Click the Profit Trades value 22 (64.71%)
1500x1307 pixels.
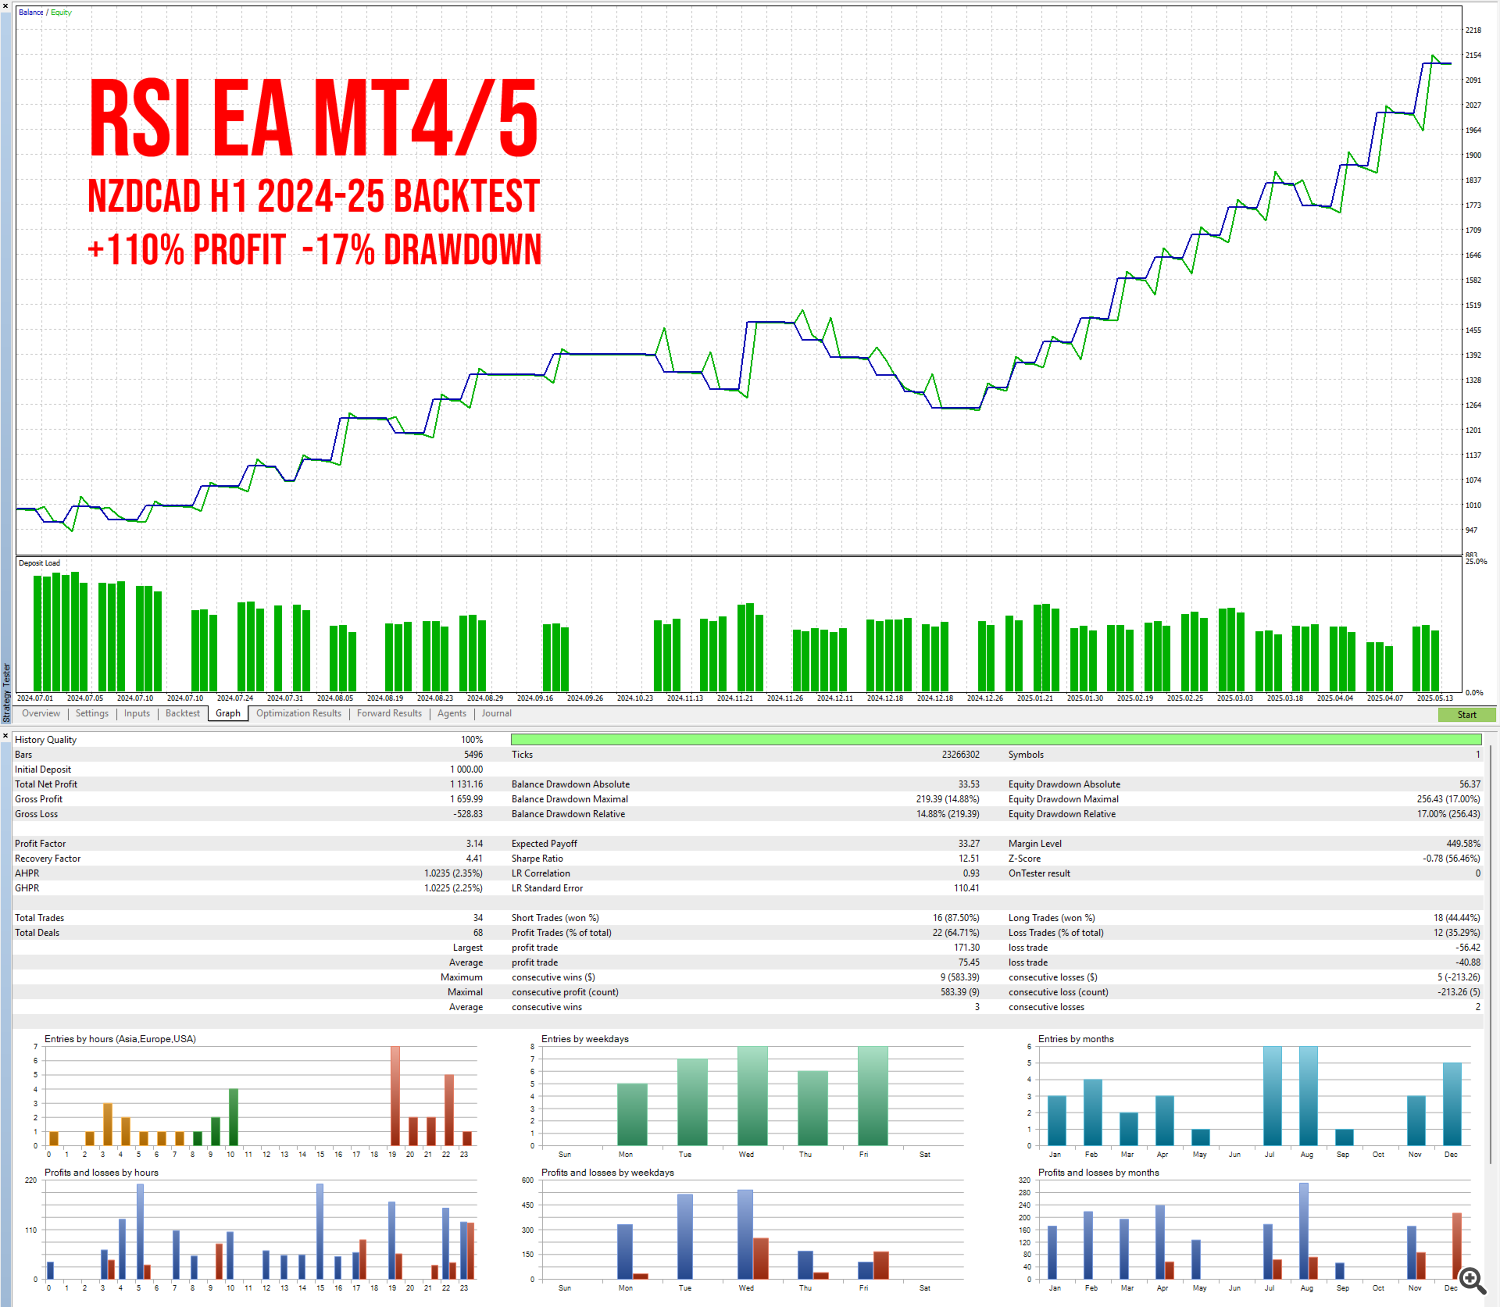tap(956, 933)
